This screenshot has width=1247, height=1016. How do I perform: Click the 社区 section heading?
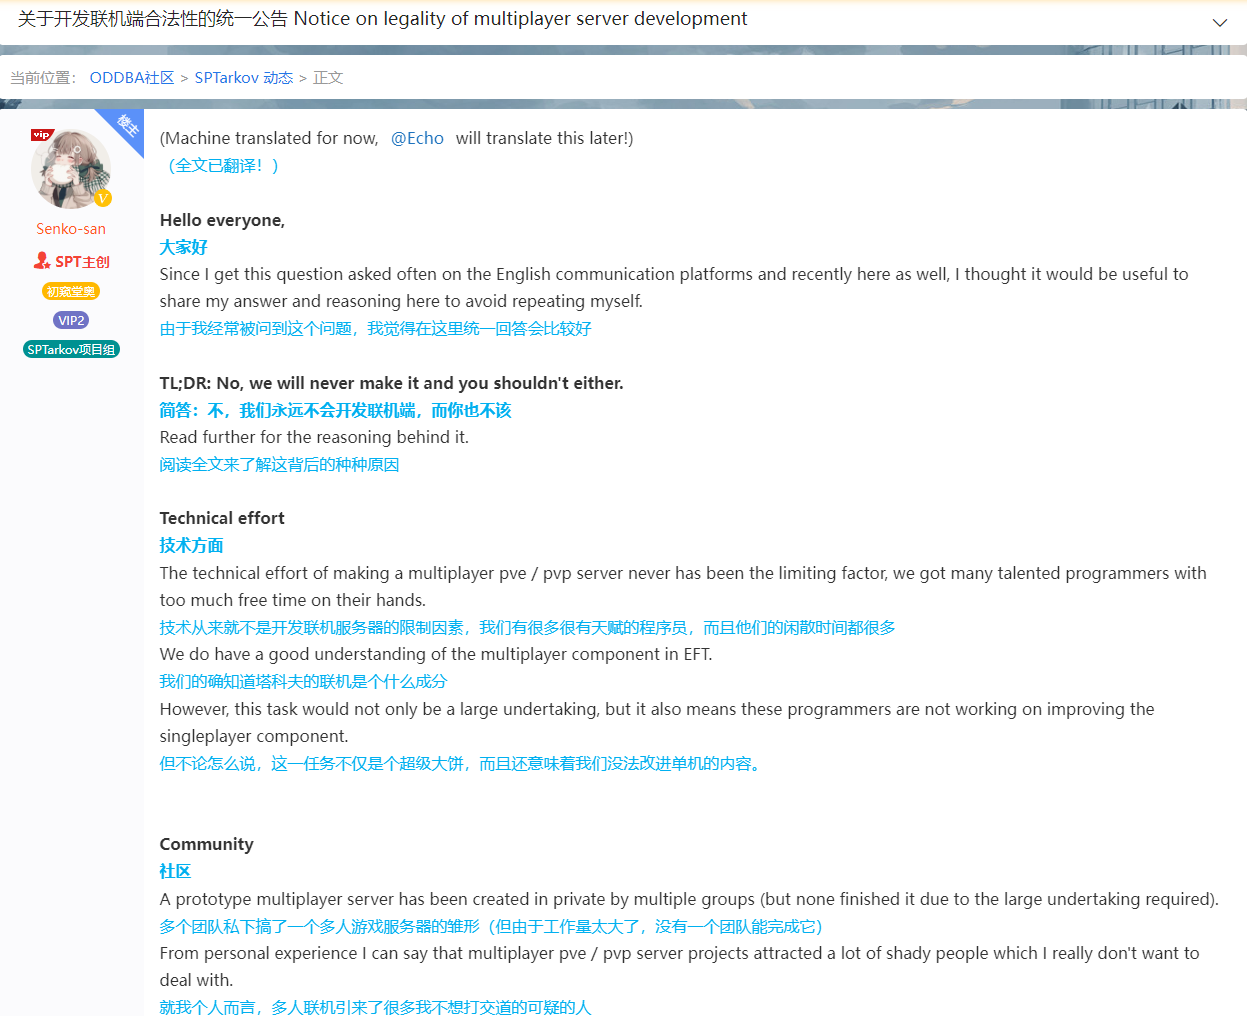pyautogui.click(x=175, y=871)
